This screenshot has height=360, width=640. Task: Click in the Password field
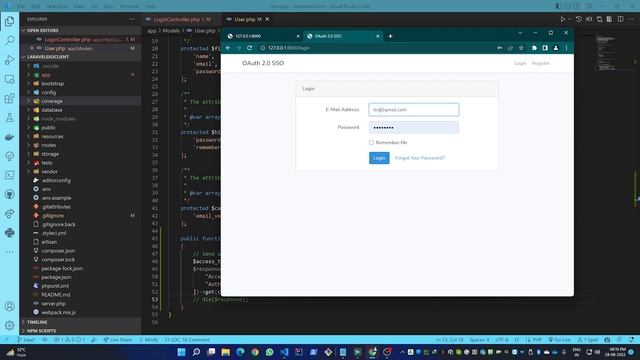click(x=413, y=127)
